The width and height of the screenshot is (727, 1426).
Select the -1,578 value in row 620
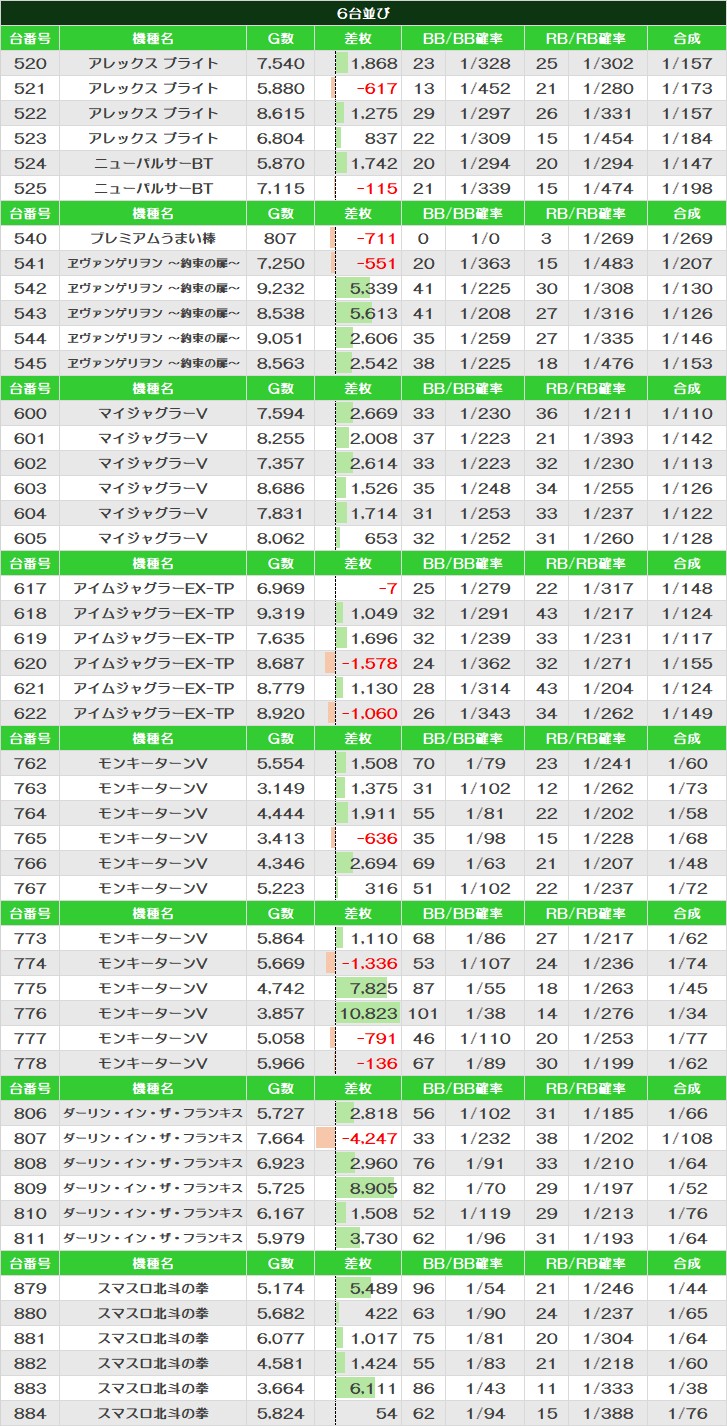(370, 663)
